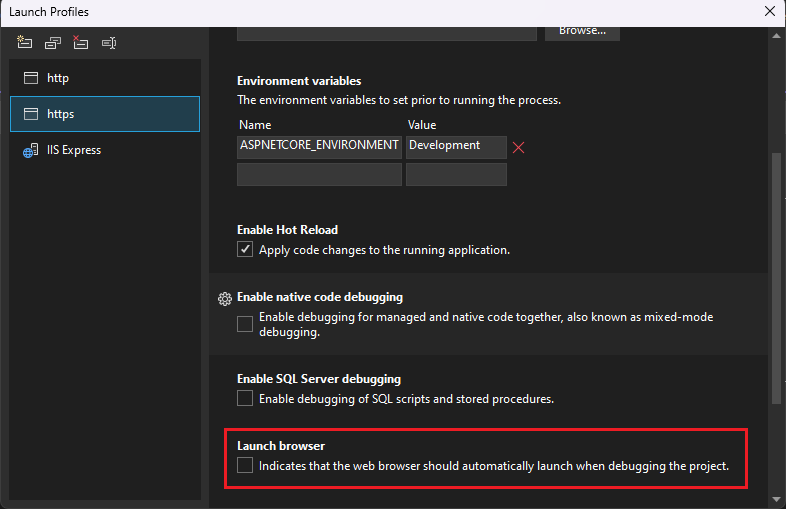Viewport: 786px width, 509px height.
Task: Click the gear icon beside native code debugging
Action: [x=225, y=298]
